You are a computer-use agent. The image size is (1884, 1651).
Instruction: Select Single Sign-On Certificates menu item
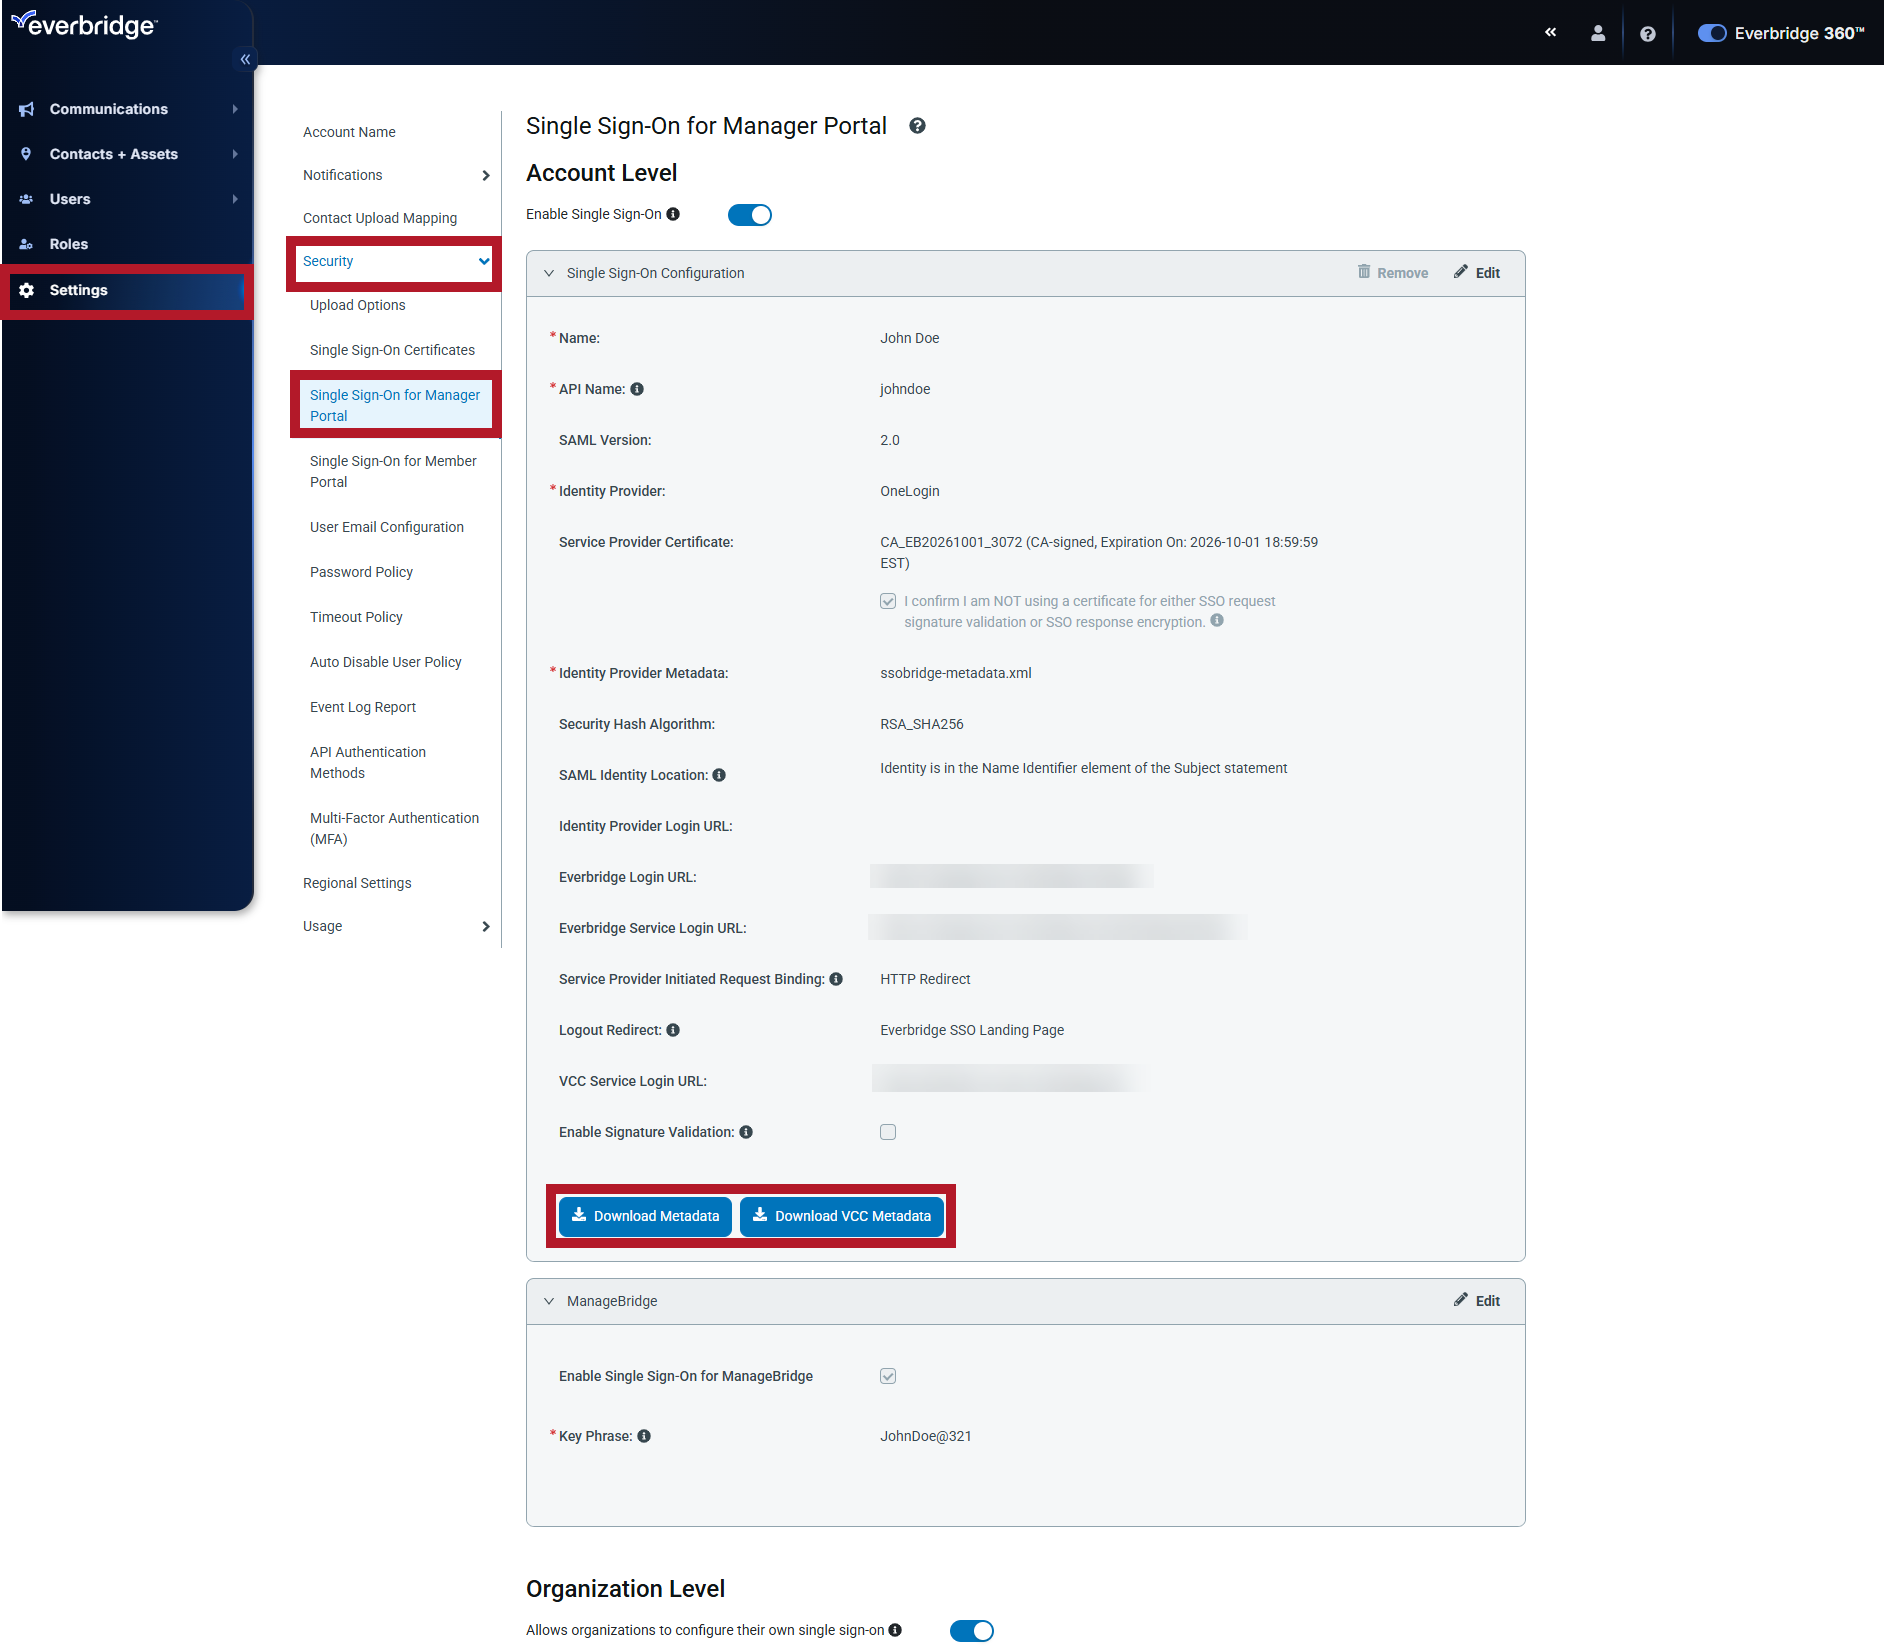click(392, 350)
